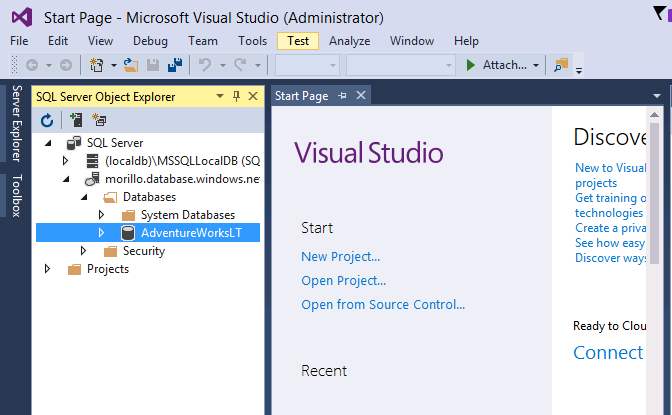Click the New Project toolbar icon
672x415 pixels.
coord(97,65)
